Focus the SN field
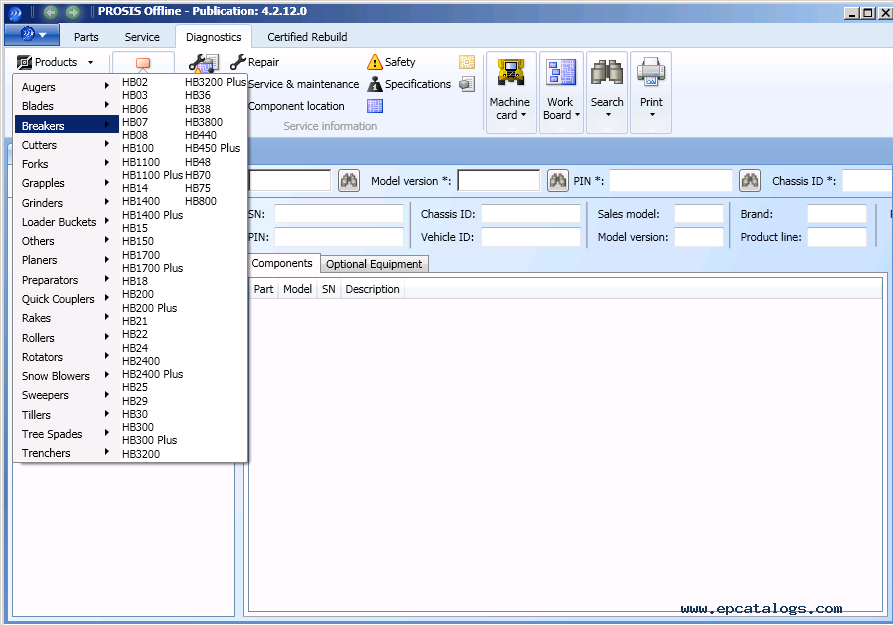 pos(338,214)
